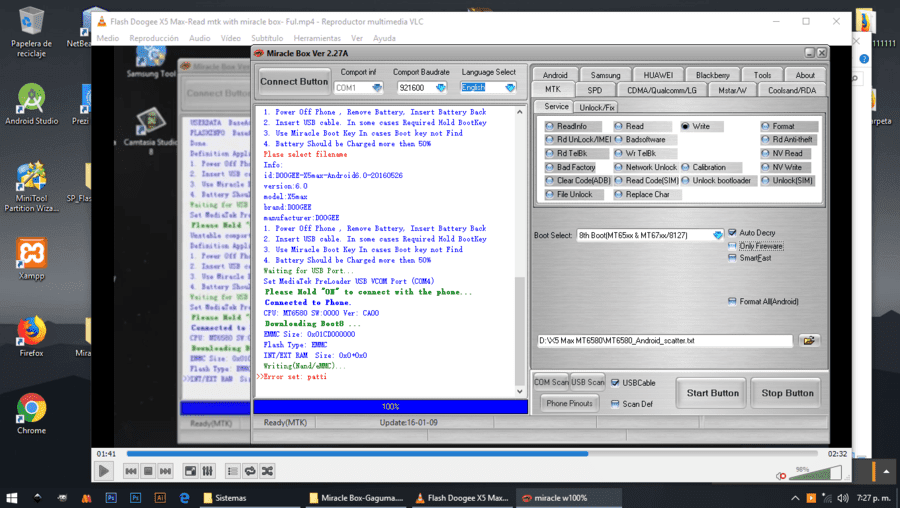900x508 pixels.
Task: Click COM Scan button
Action: (x=551, y=382)
